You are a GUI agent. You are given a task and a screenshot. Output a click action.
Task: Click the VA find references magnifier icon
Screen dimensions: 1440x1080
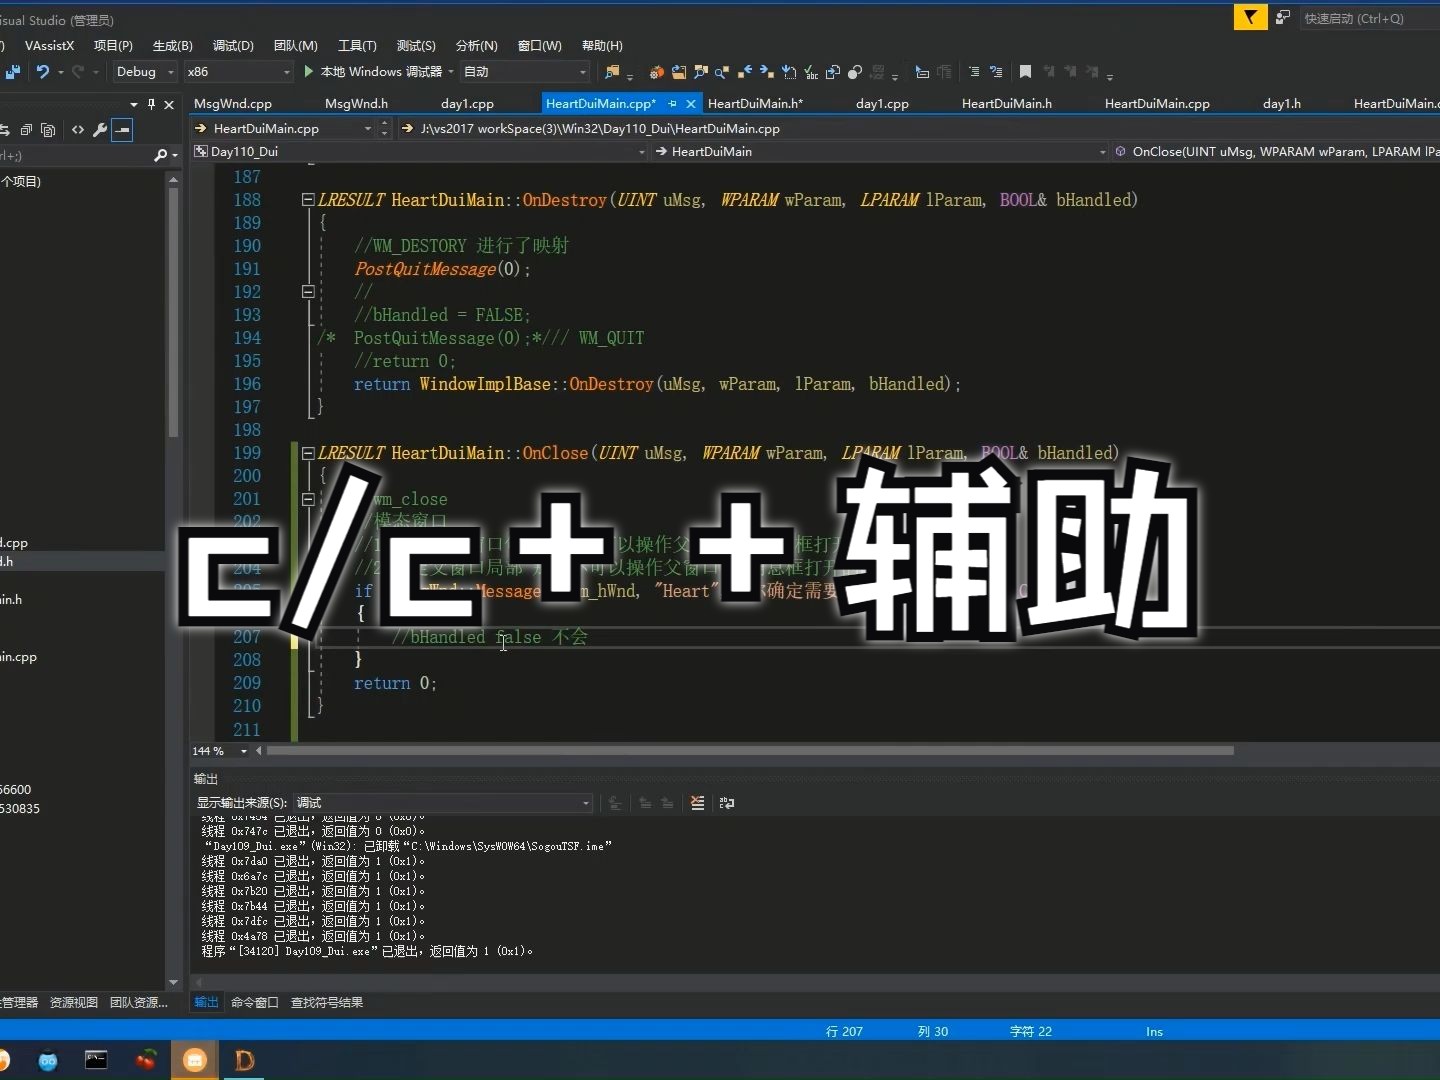click(x=722, y=72)
